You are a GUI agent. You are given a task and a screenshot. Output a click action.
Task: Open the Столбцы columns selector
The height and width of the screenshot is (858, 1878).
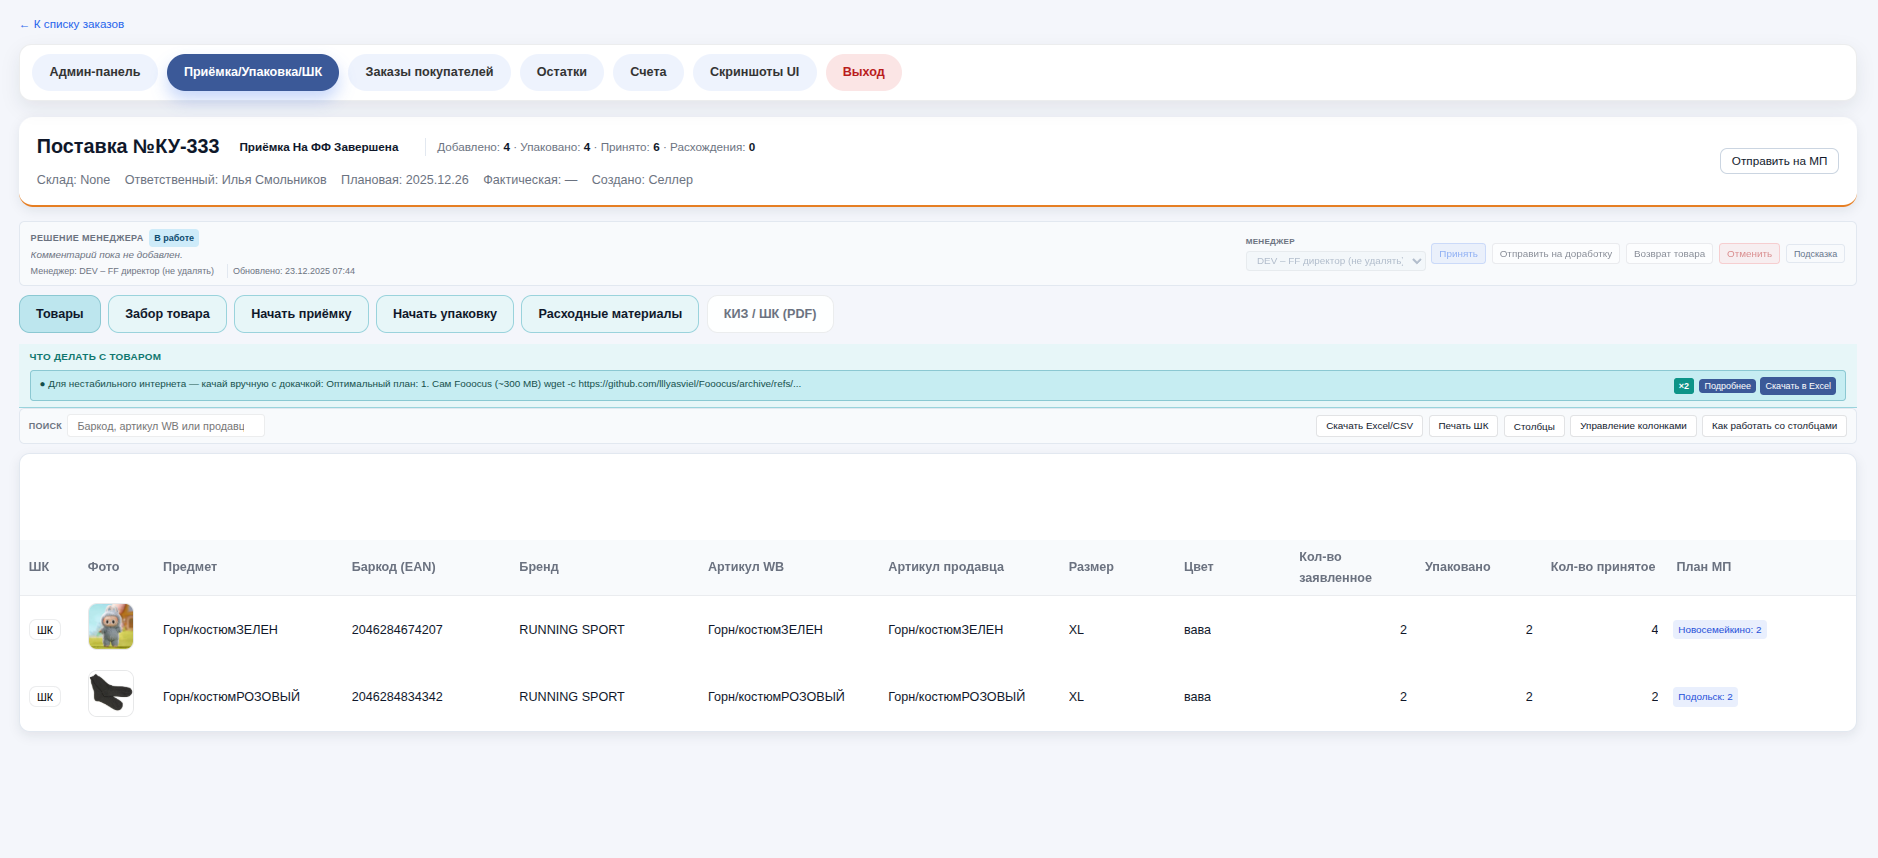1534,426
